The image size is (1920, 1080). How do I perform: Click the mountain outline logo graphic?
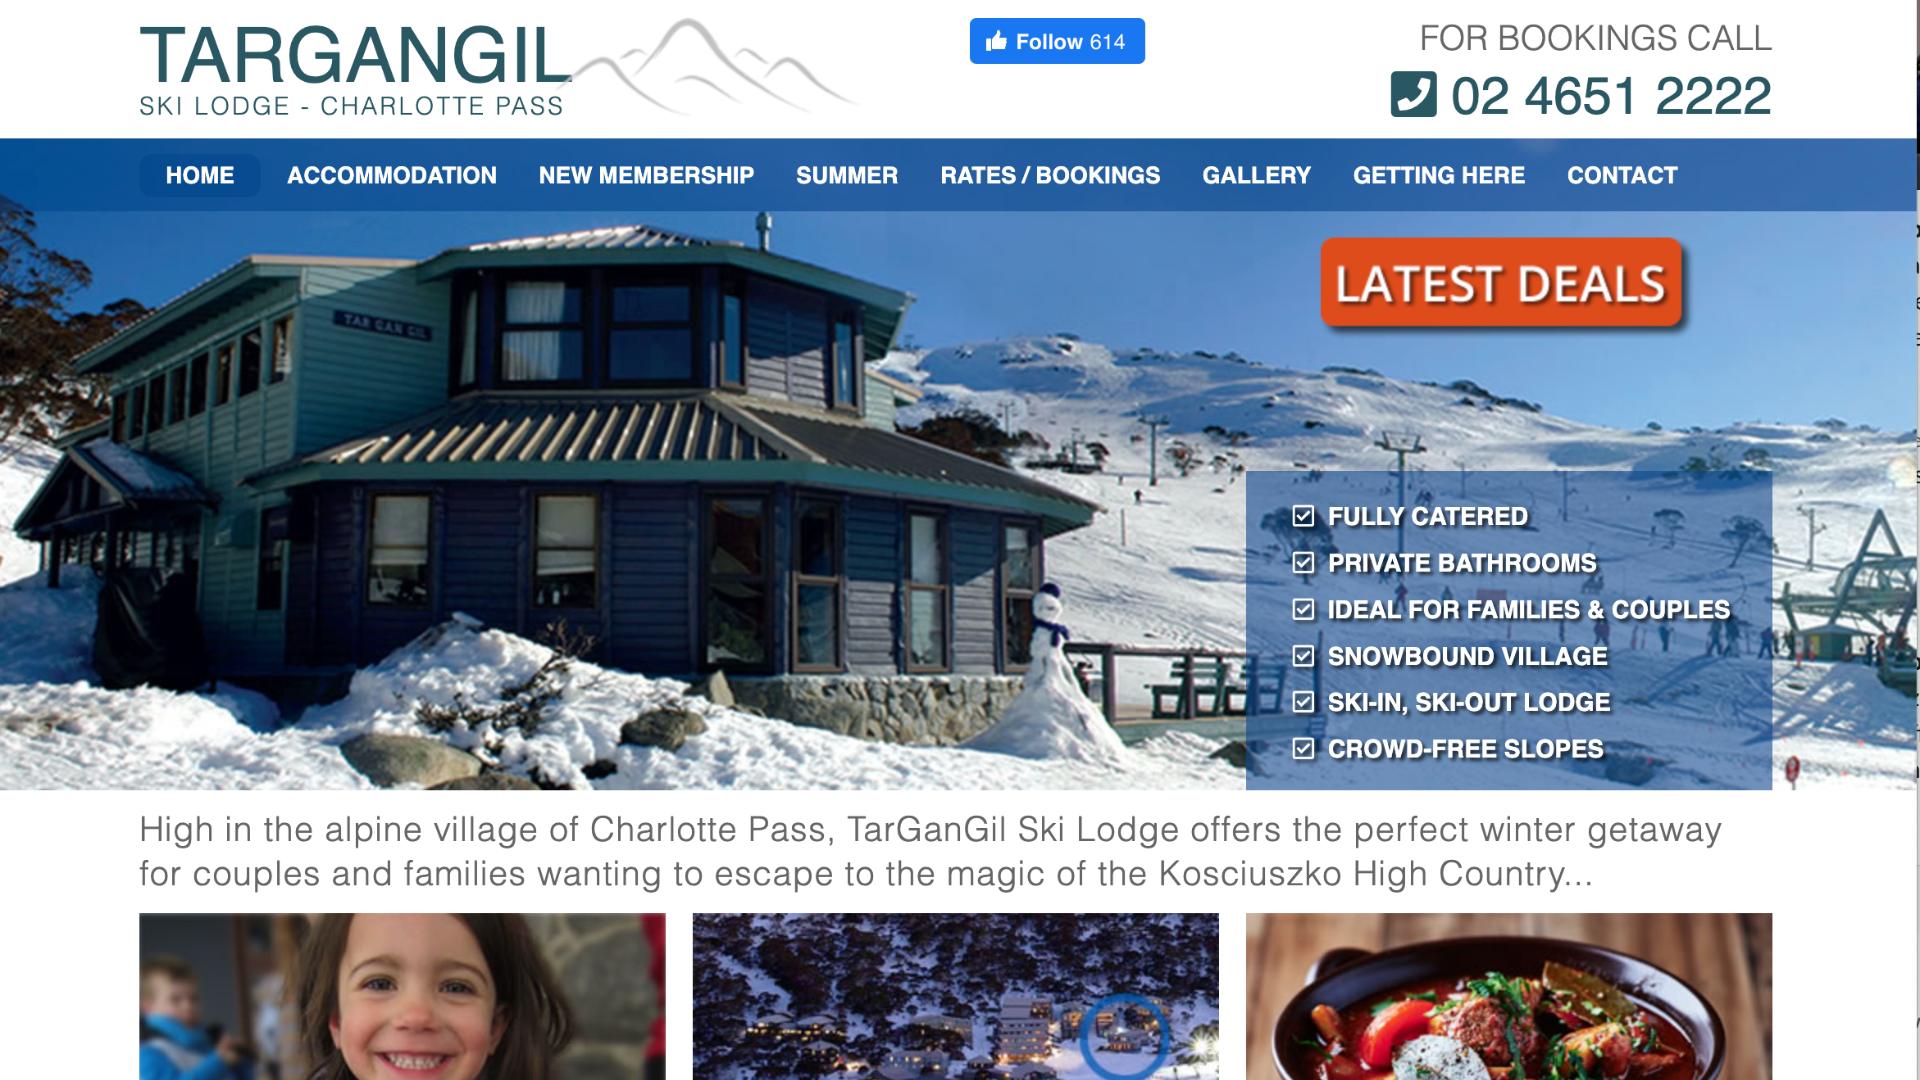(715, 65)
